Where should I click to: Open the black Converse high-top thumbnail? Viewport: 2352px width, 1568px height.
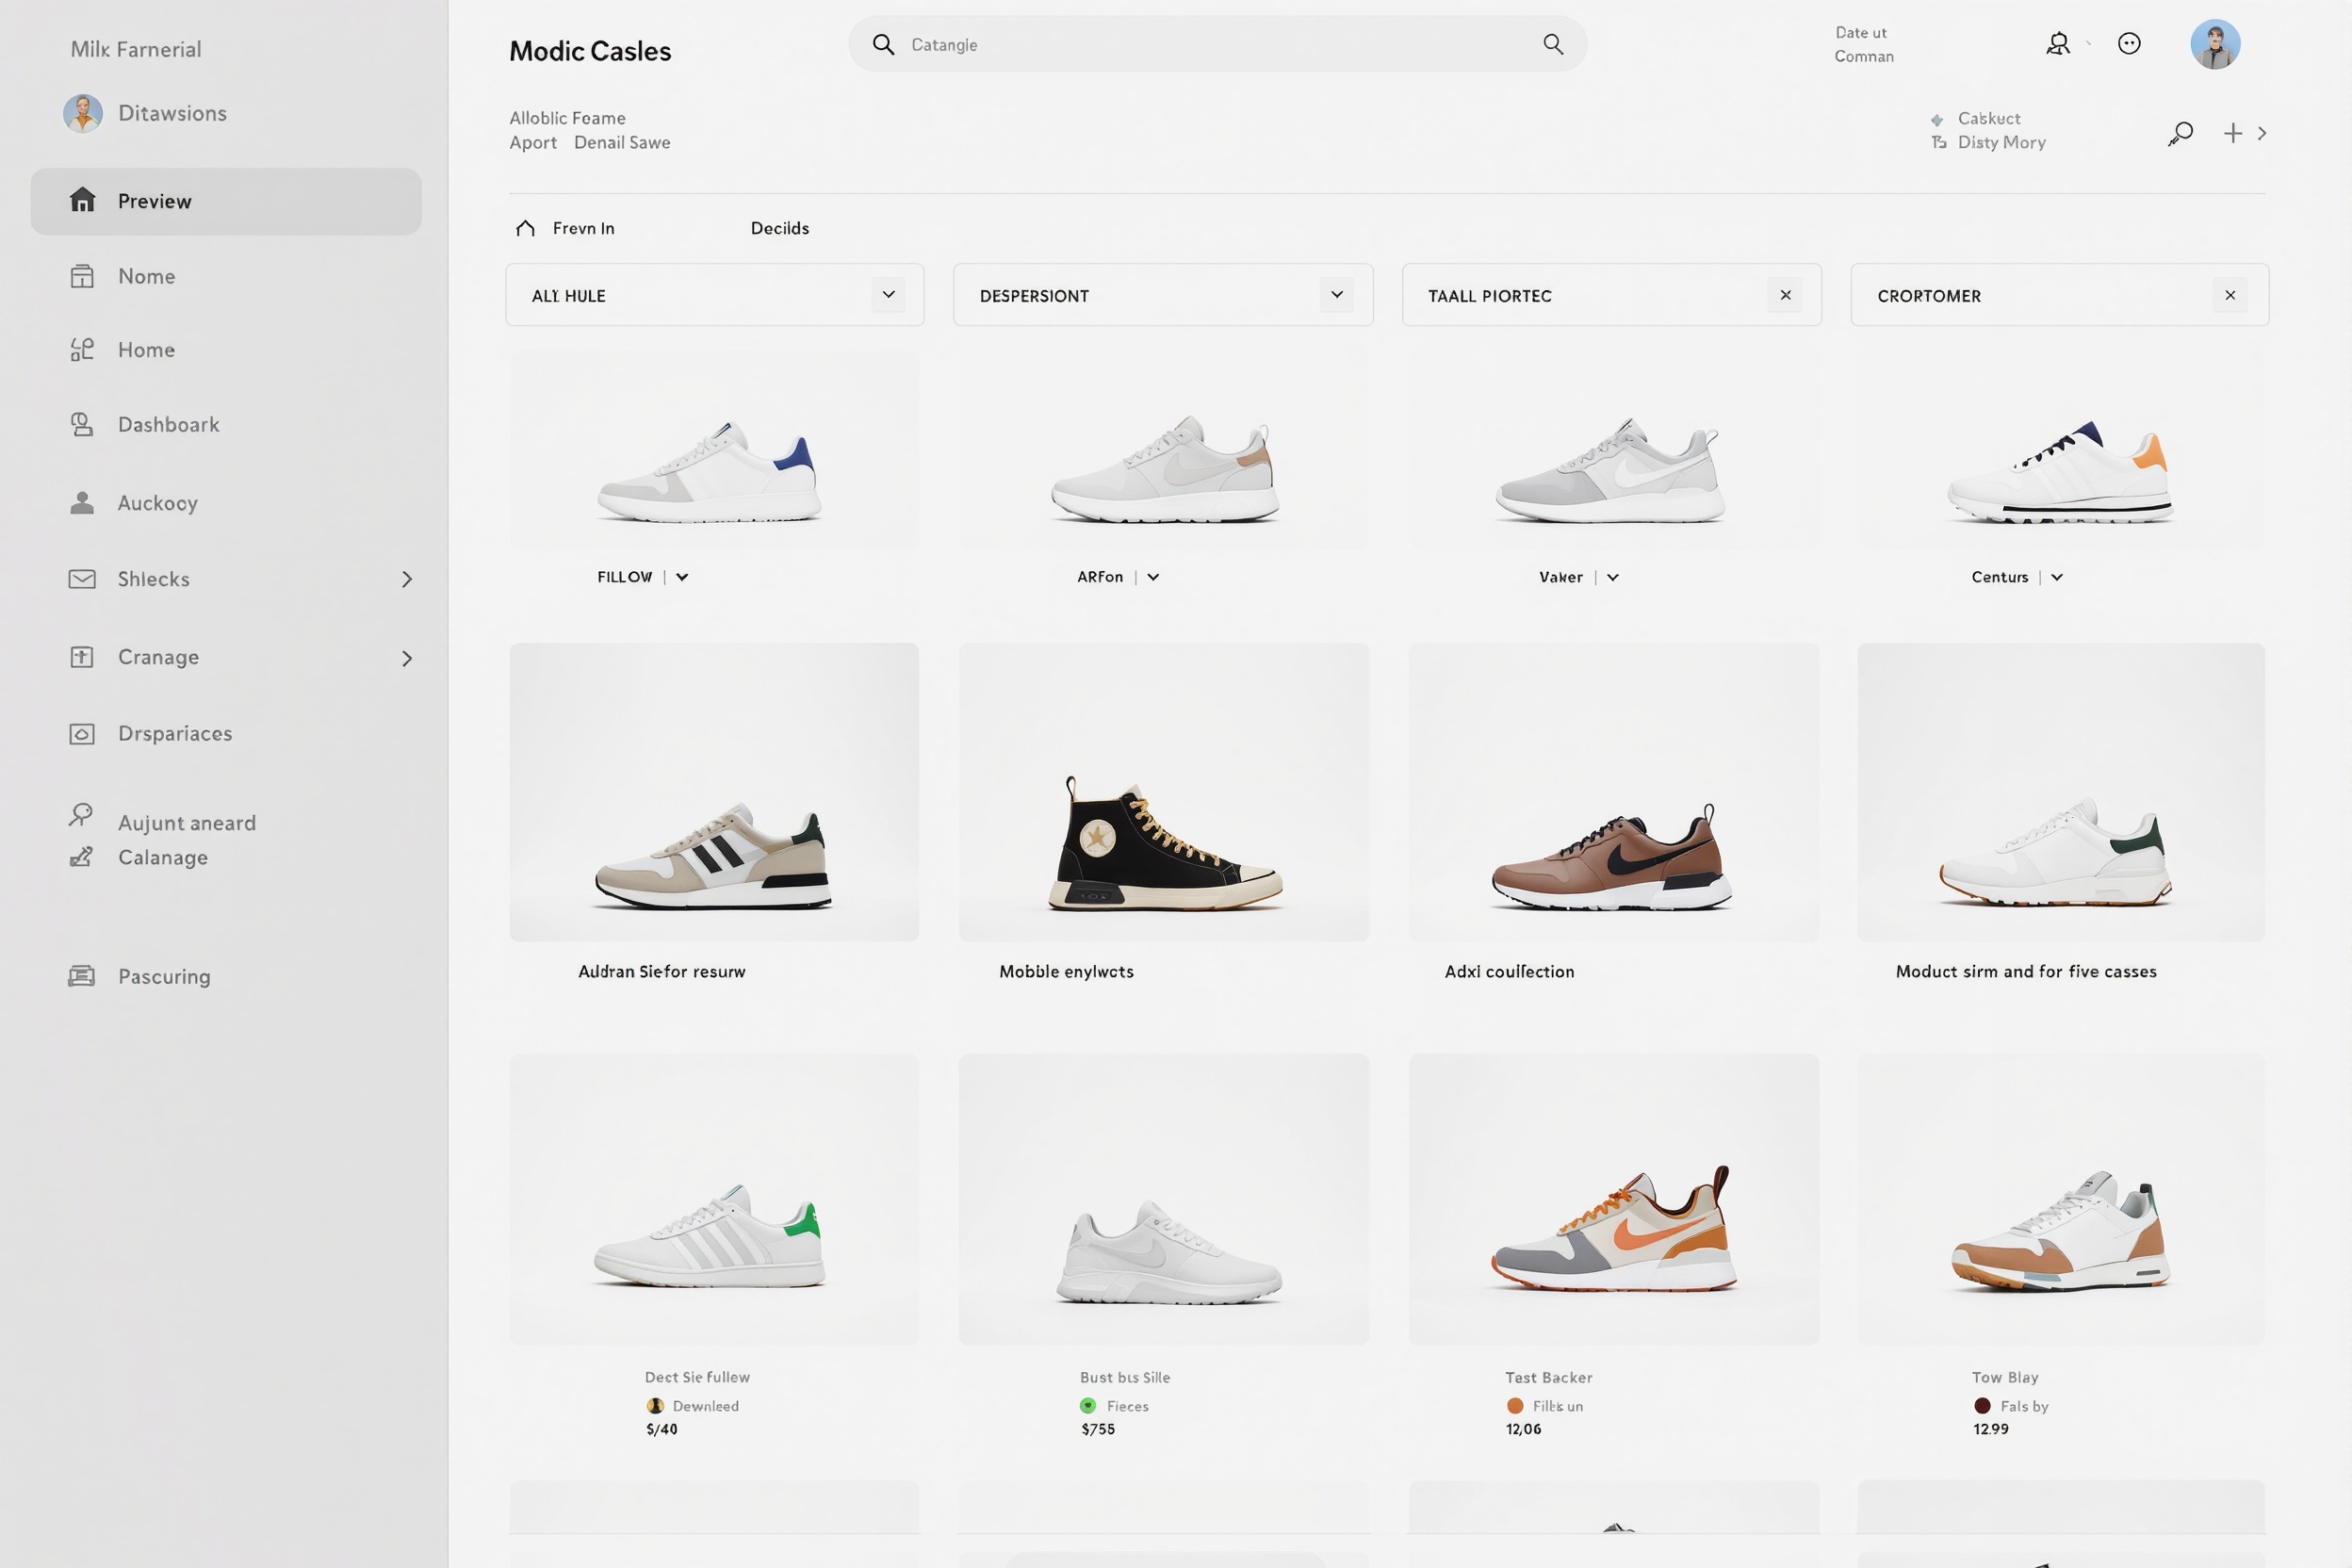pyautogui.click(x=1164, y=792)
